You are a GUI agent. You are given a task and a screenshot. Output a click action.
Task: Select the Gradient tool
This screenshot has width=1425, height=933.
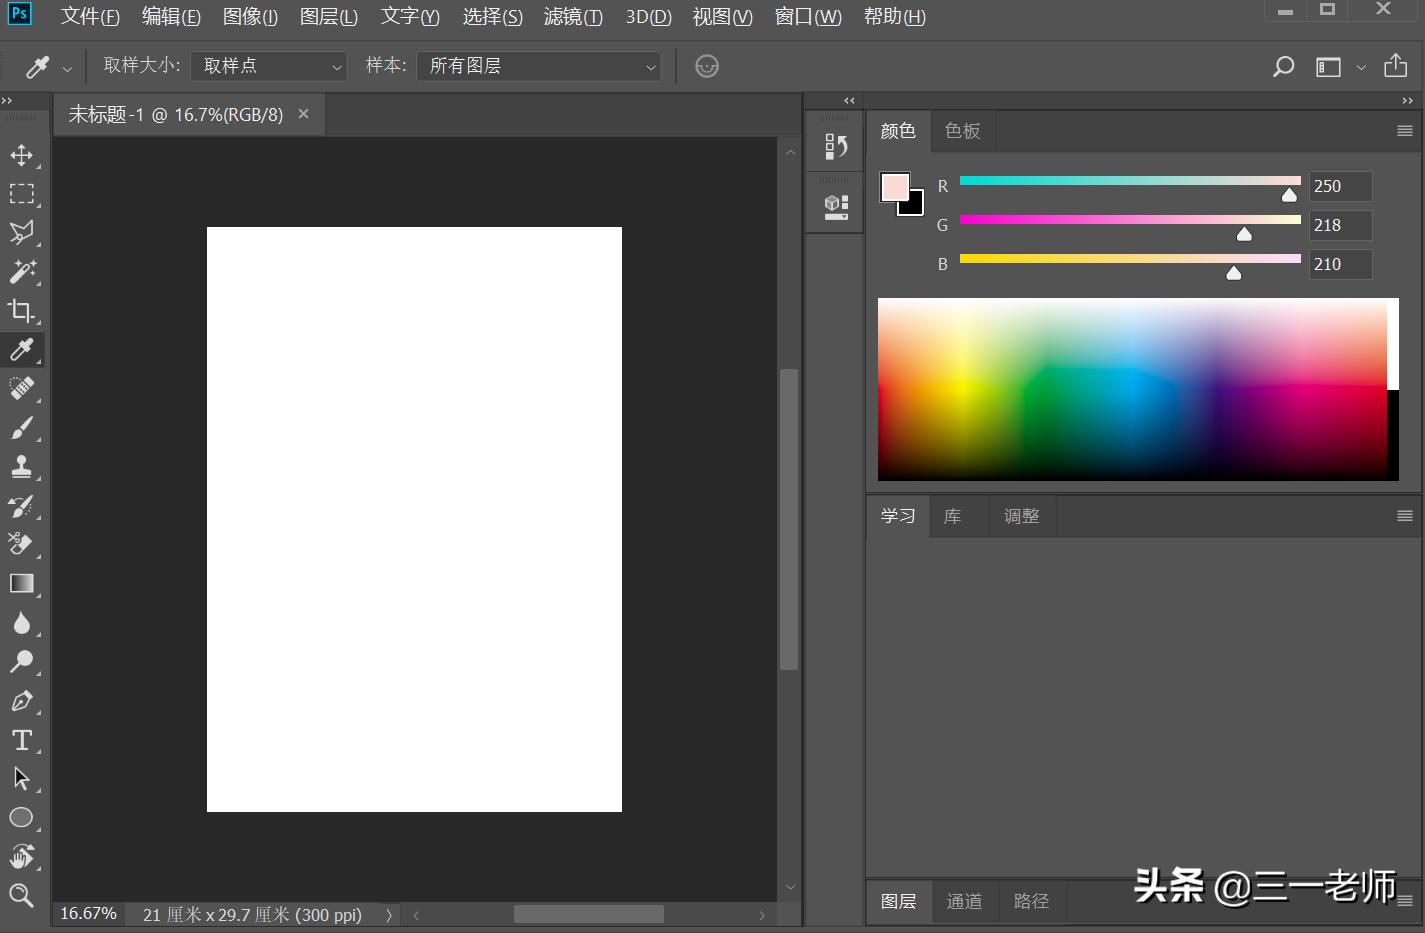[x=21, y=584]
